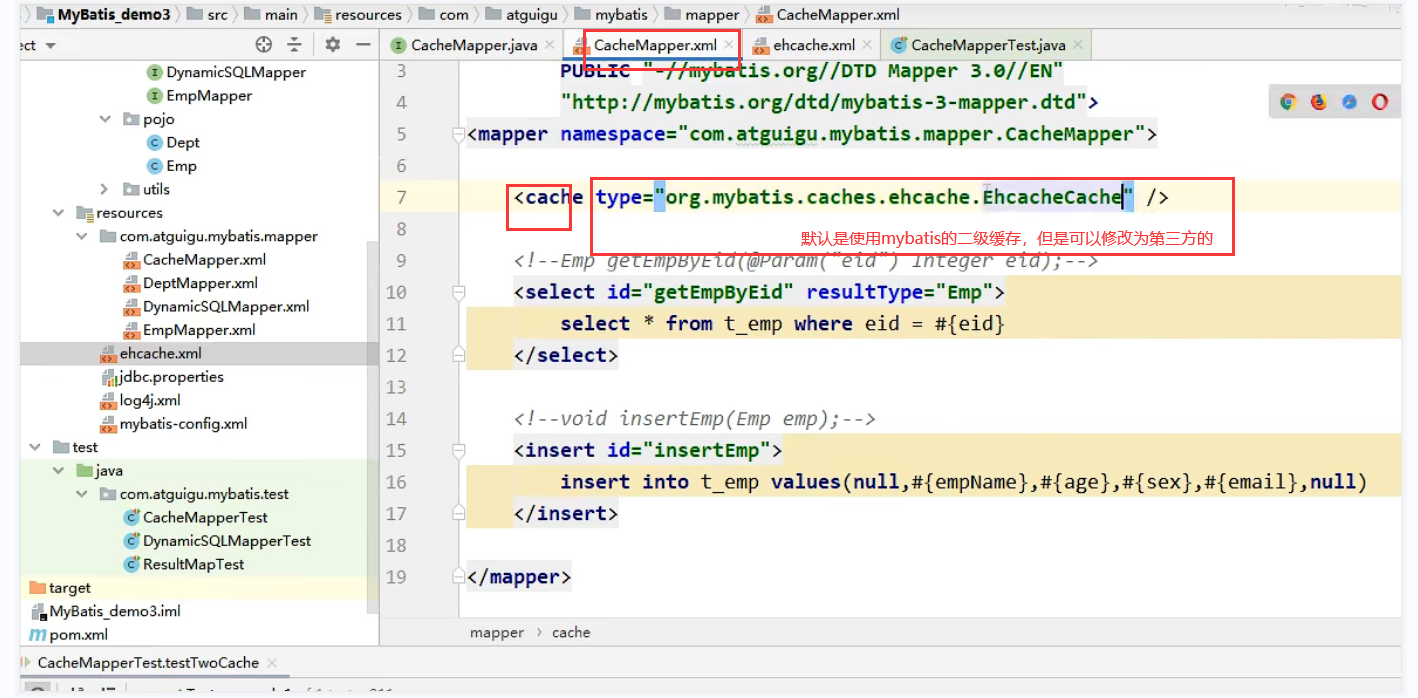Collapse all using the Project toolbar icon
This screenshot has height=698, width=1418.
pyautogui.click(x=294, y=45)
